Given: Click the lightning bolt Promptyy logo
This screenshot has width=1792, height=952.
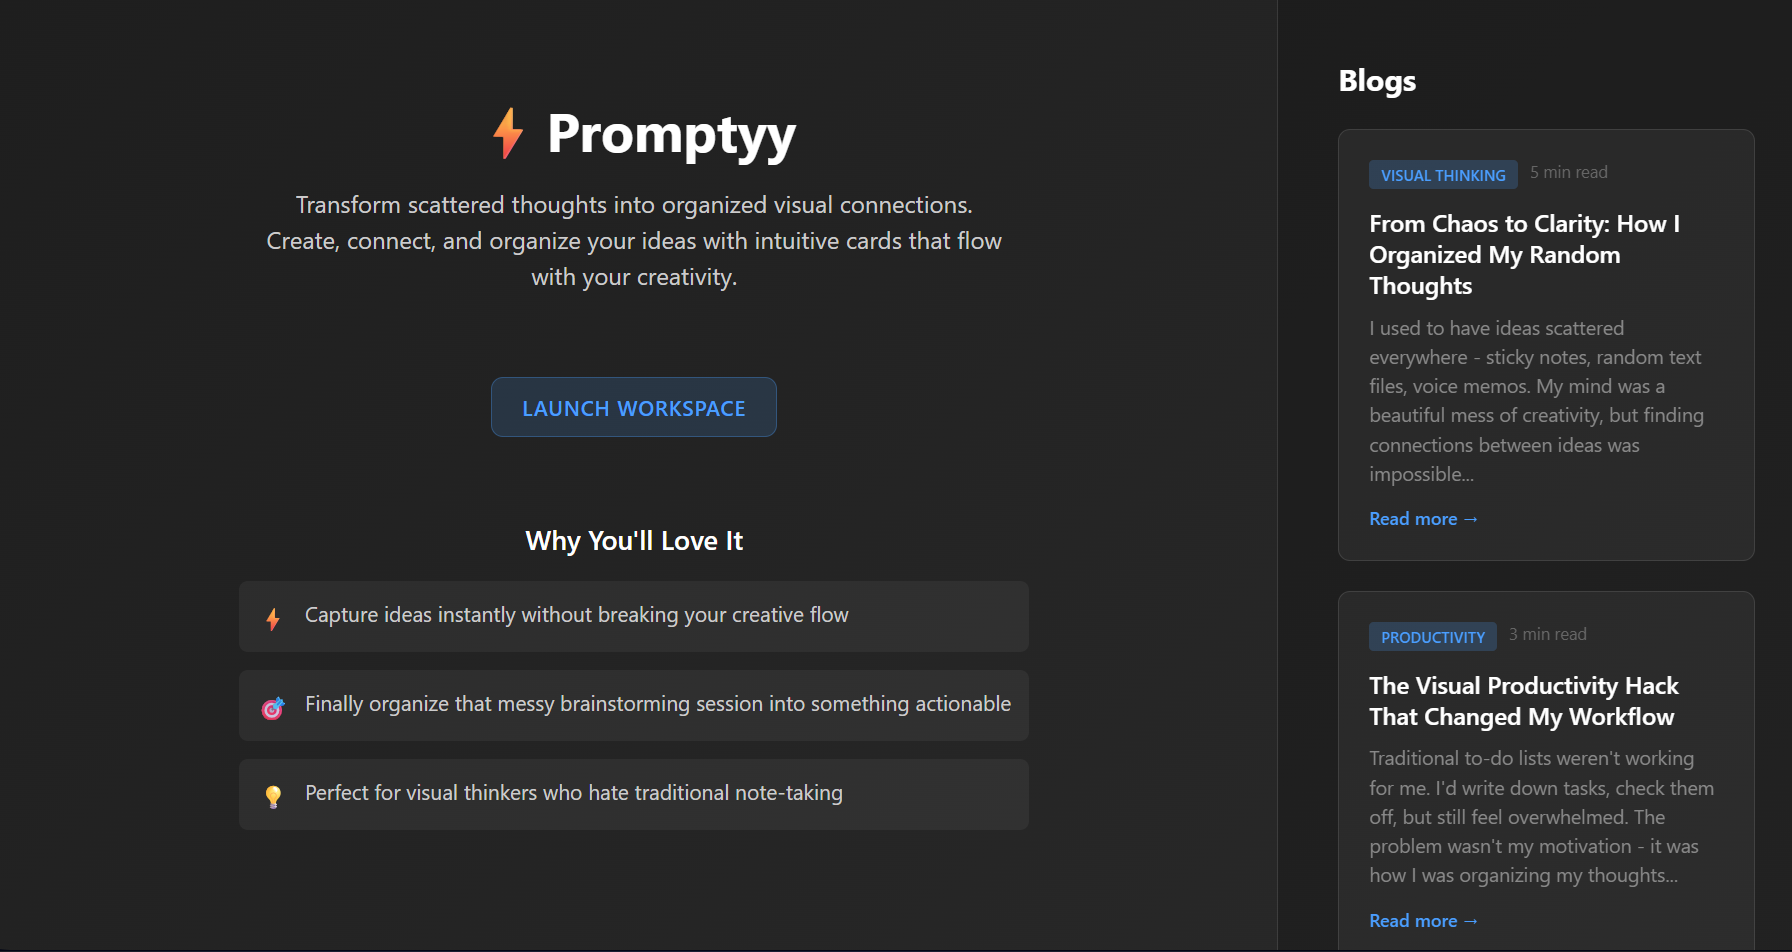Looking at the screenshot, I should click(508, 133).
